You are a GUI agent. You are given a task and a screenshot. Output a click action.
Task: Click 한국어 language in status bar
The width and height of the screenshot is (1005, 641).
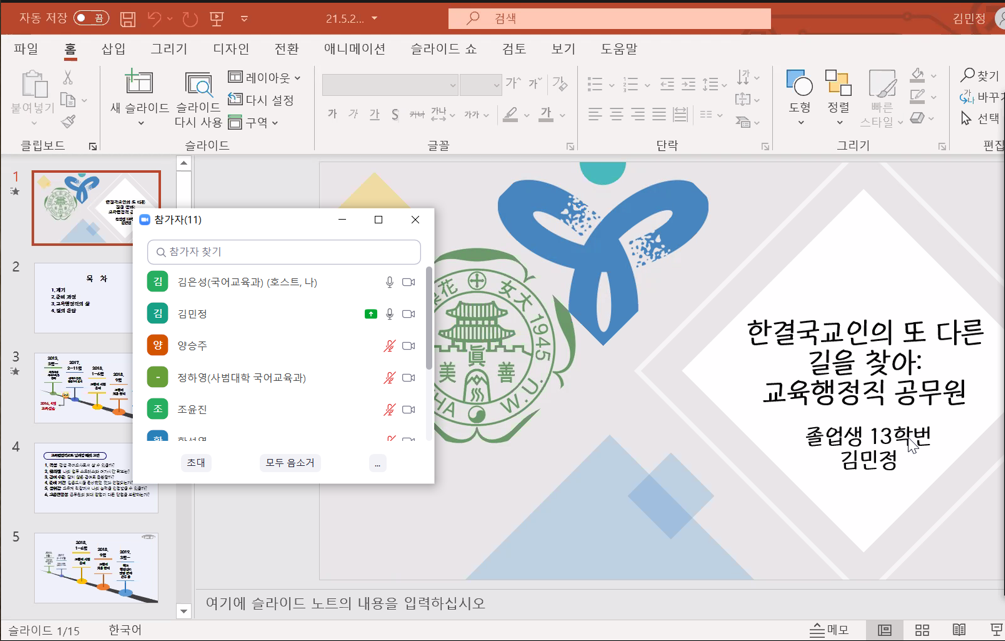point(125,630)
